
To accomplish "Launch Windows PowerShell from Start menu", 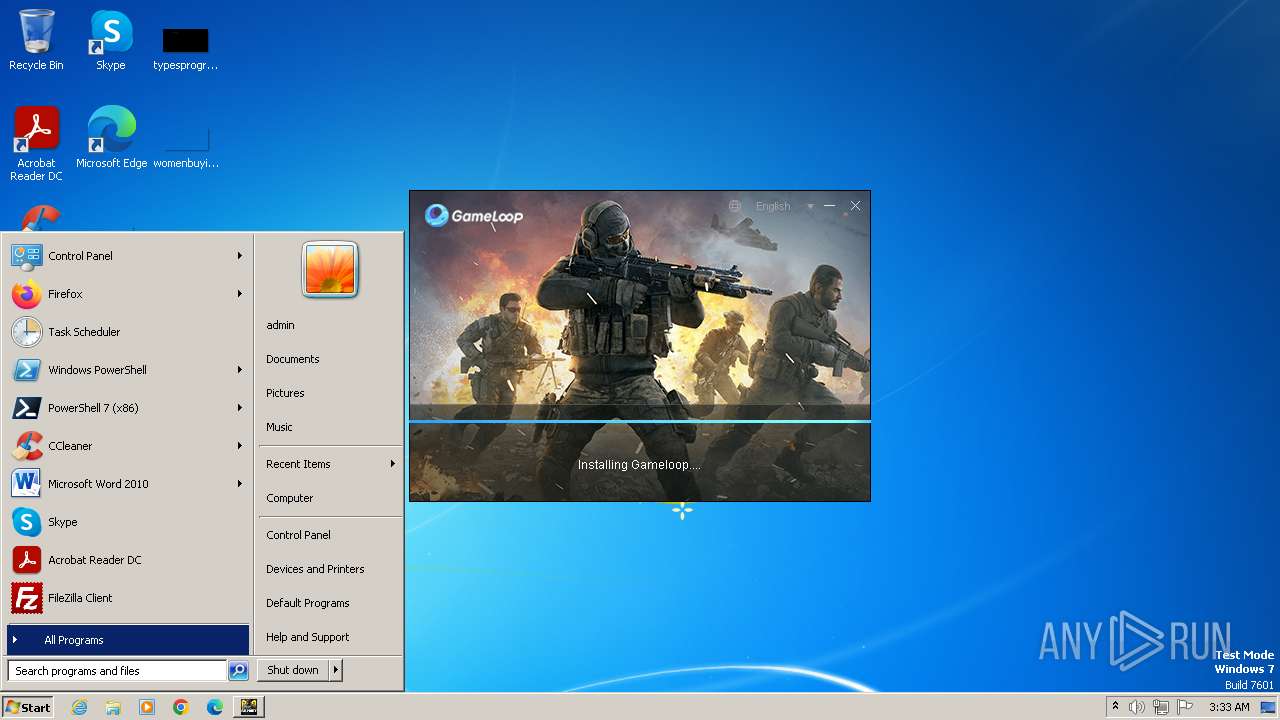I will coord(128,370).
